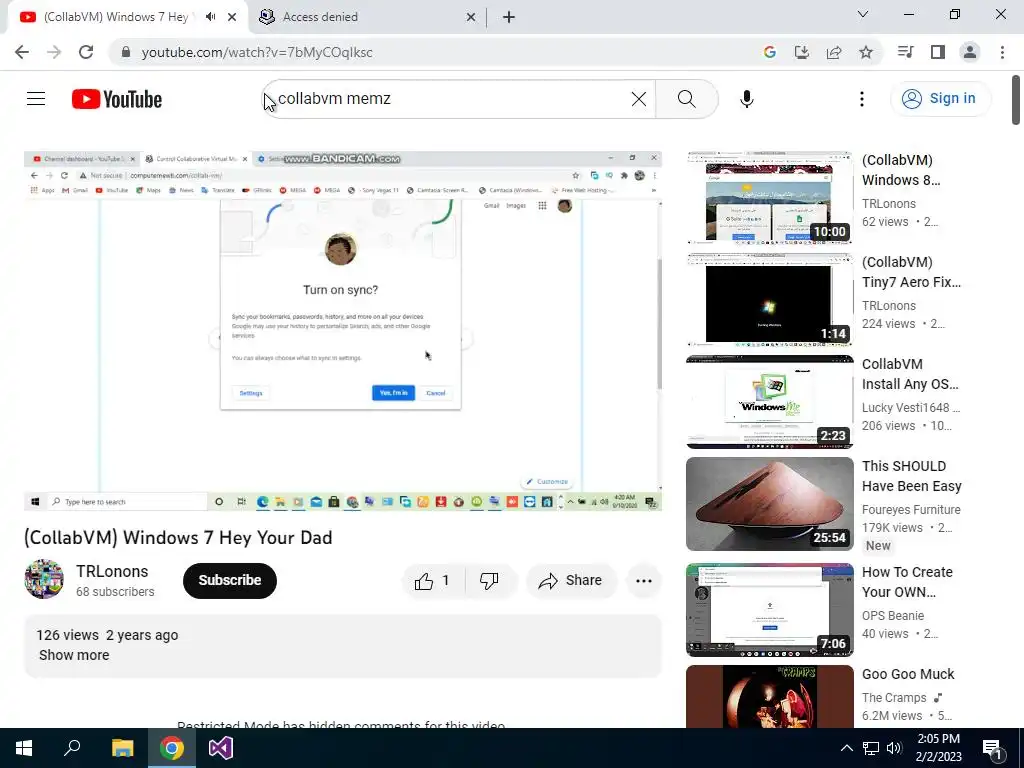The width and height of the screenshot is (1024, 768).
Task: Open the YouTube guide hamburger menu
Action: click(36, 99)
